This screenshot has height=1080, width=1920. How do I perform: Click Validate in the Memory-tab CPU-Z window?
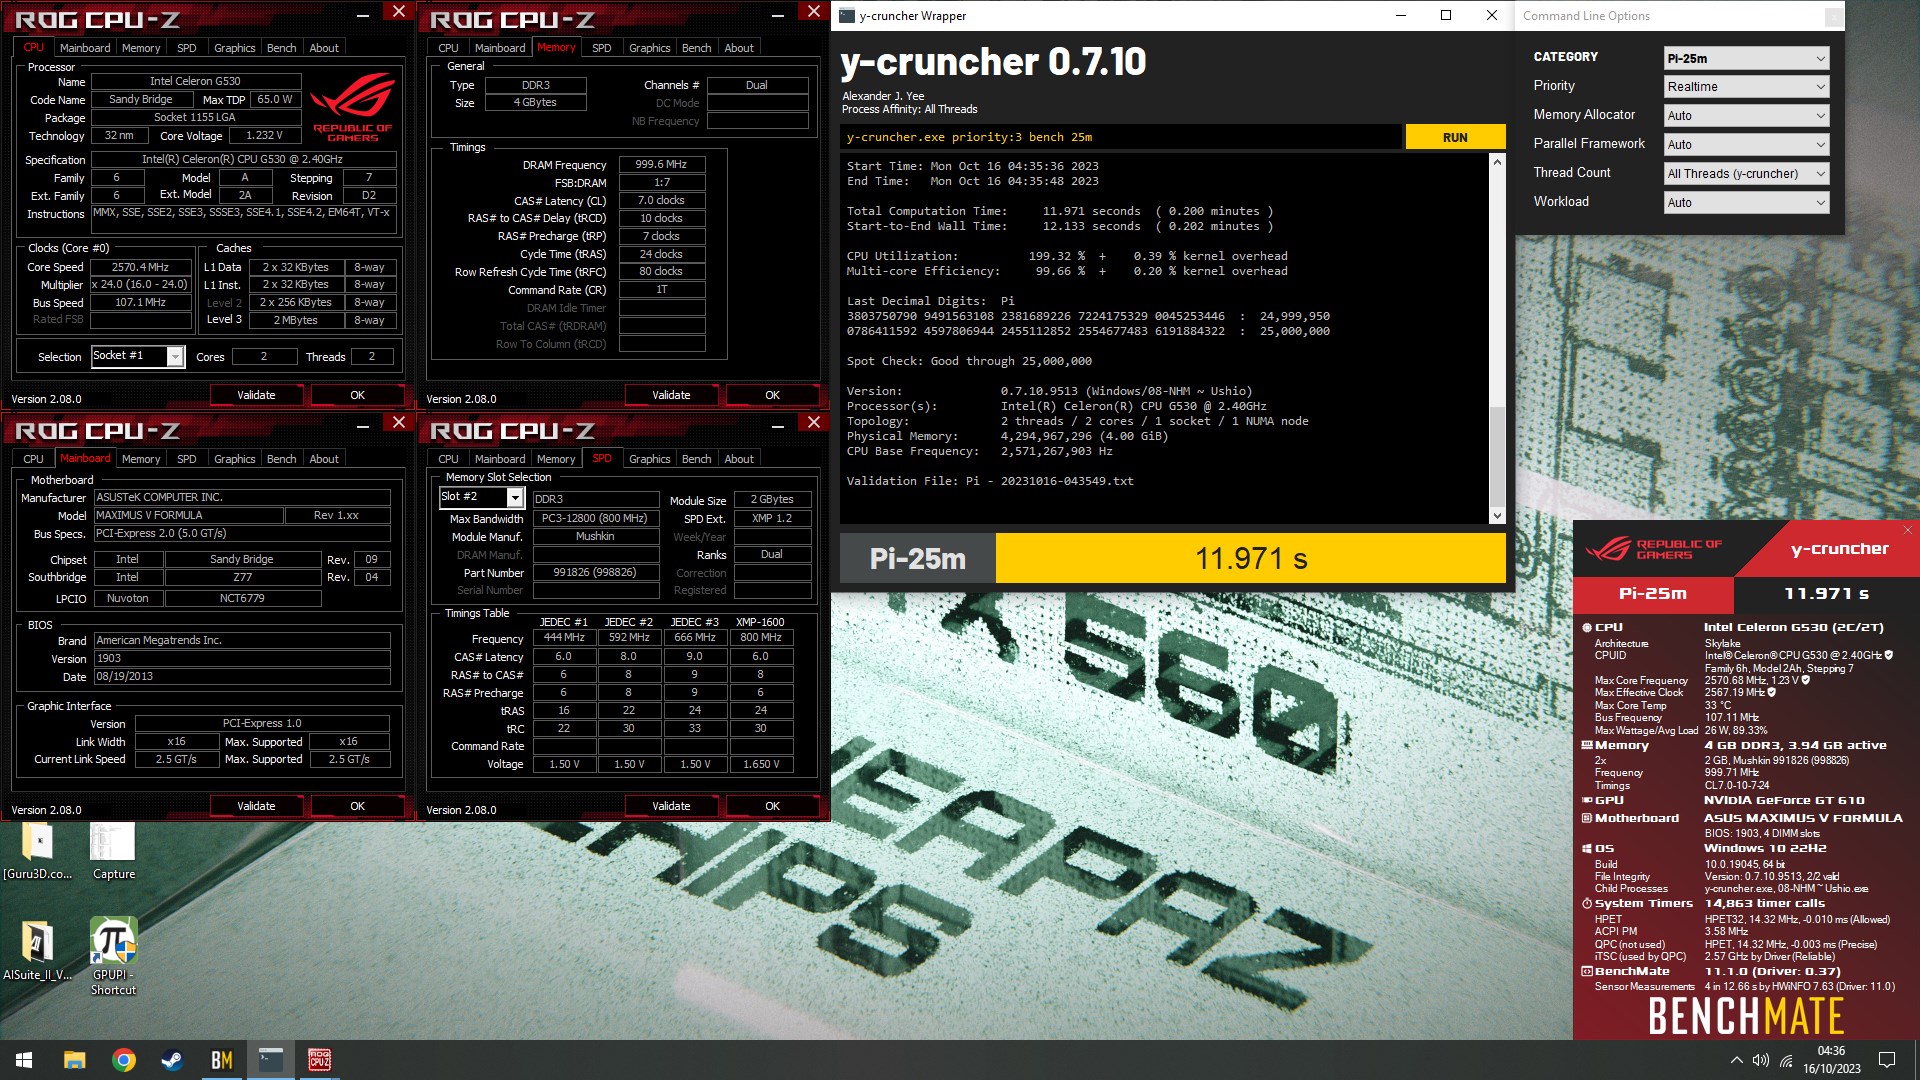pos(671,395)
